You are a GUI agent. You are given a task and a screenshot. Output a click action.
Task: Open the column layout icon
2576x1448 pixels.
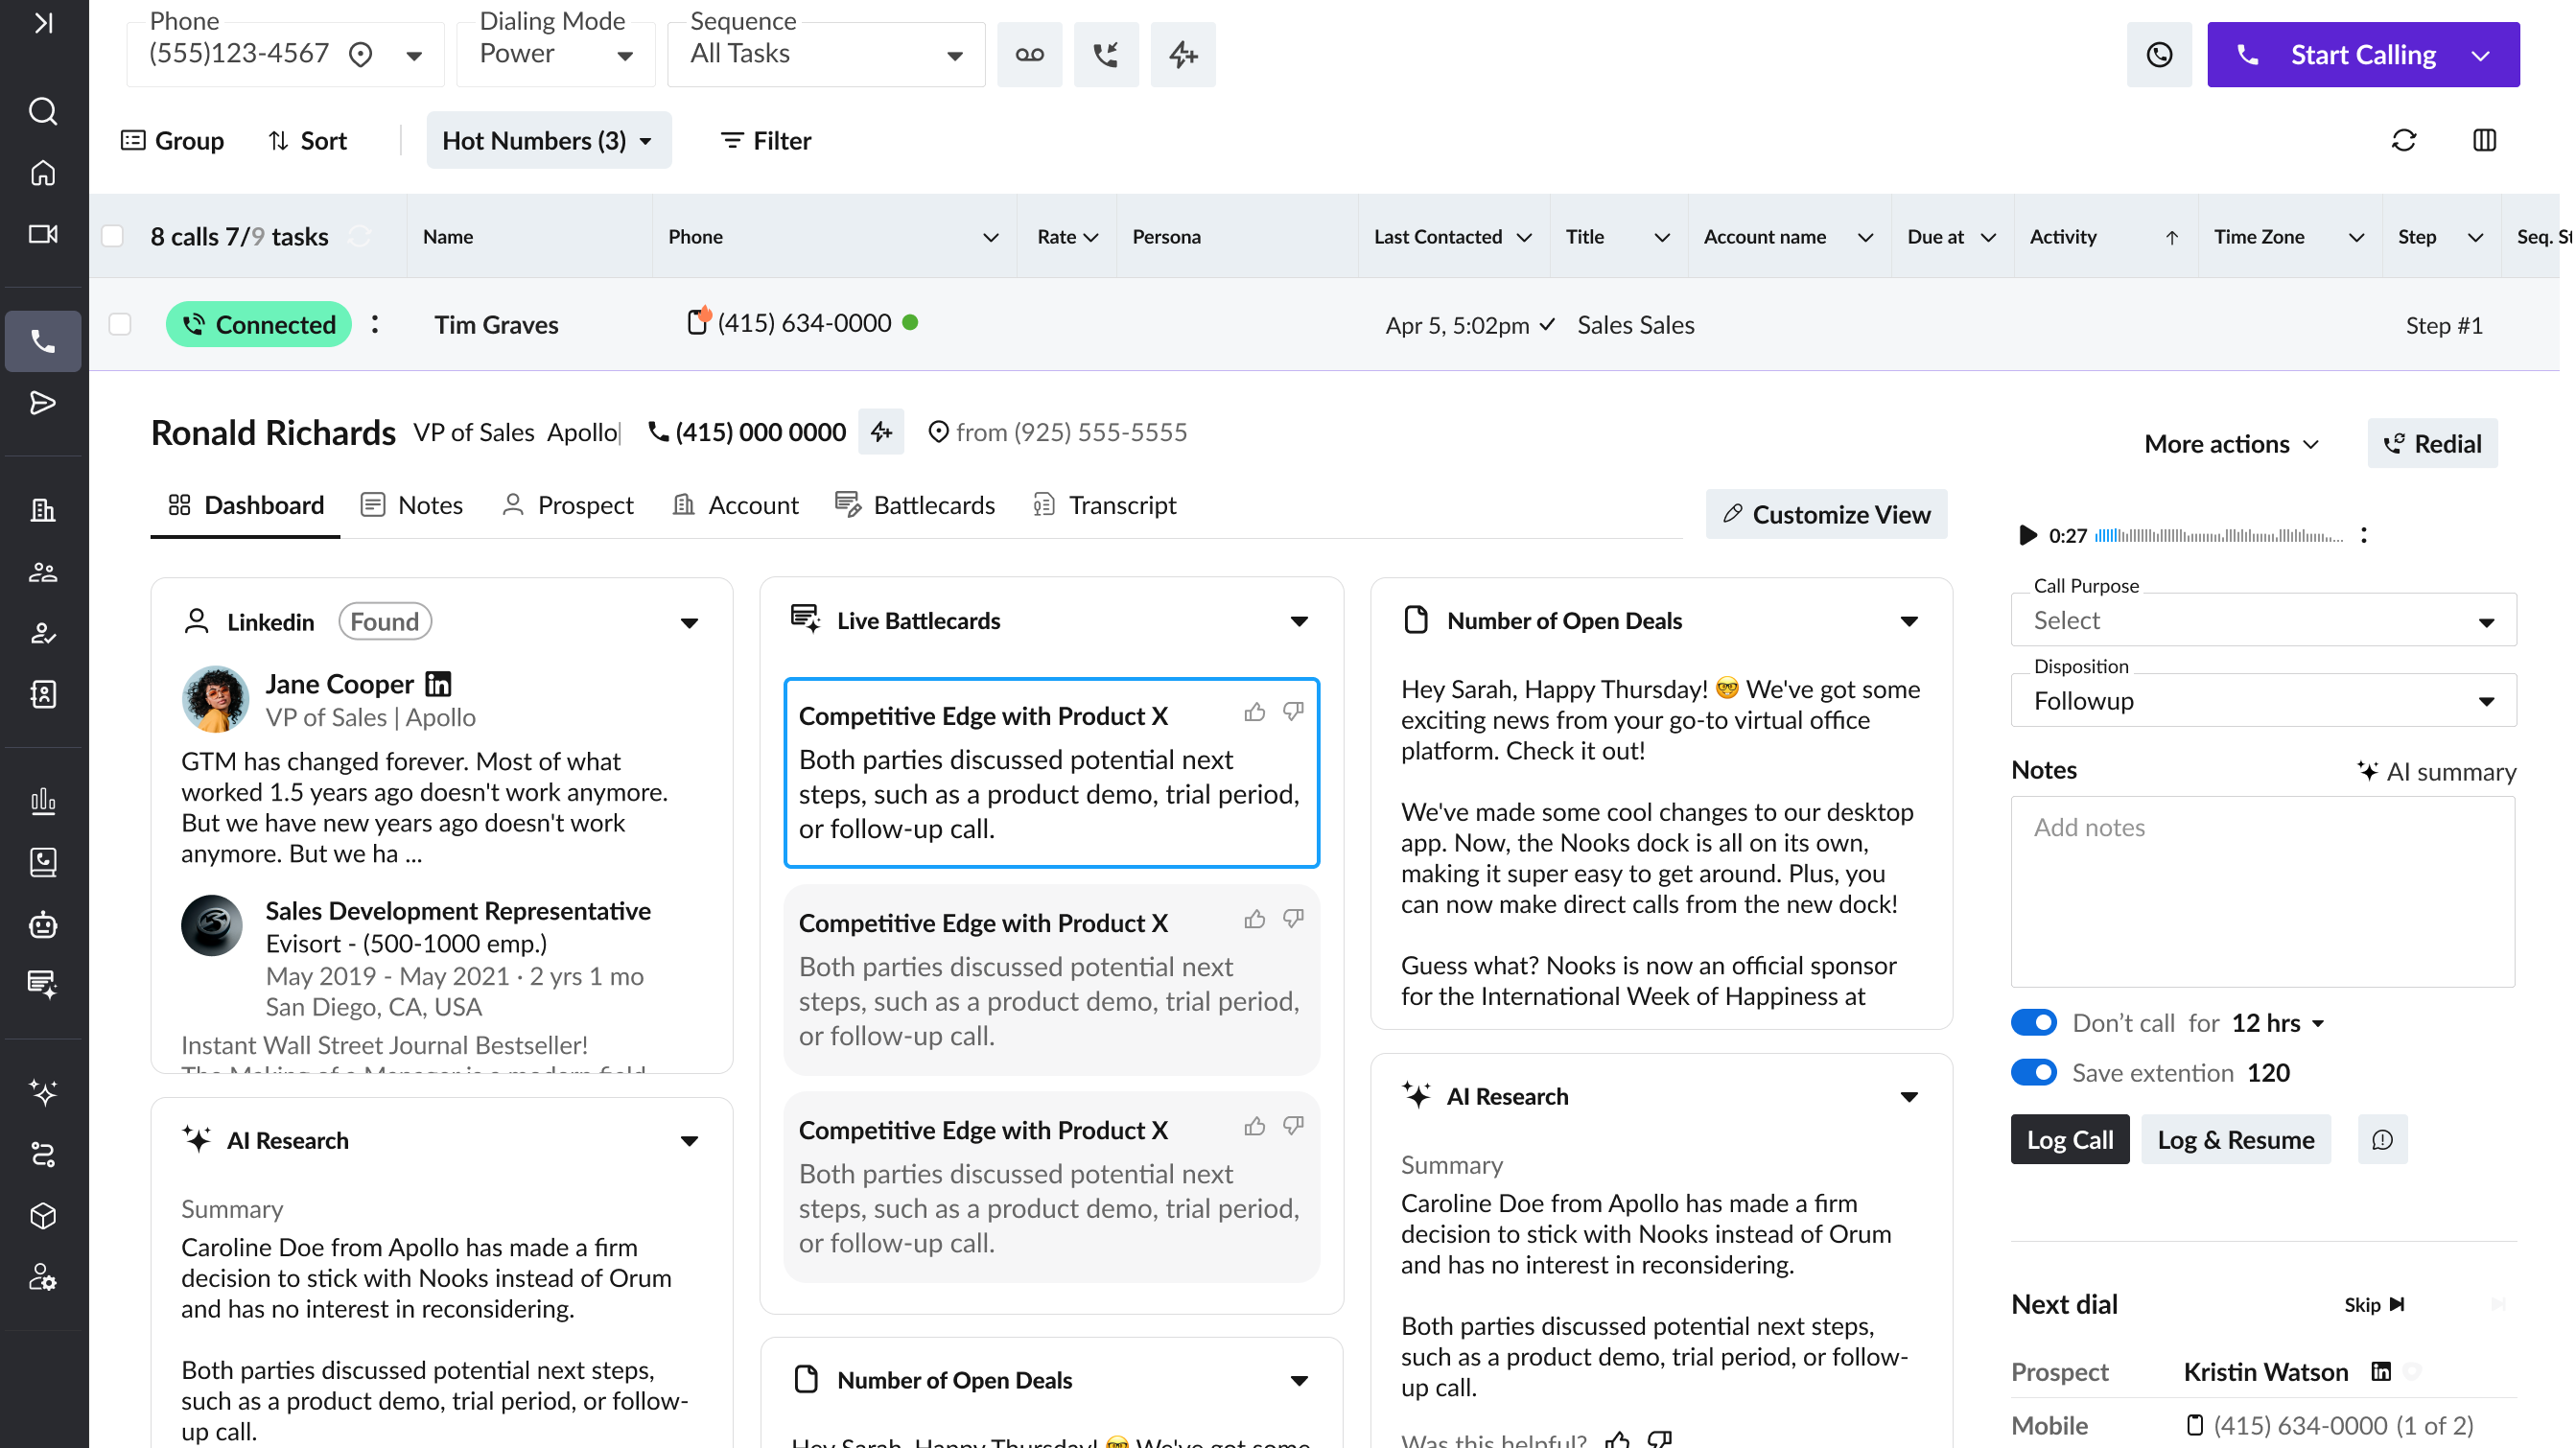[x=2484, y=140]
